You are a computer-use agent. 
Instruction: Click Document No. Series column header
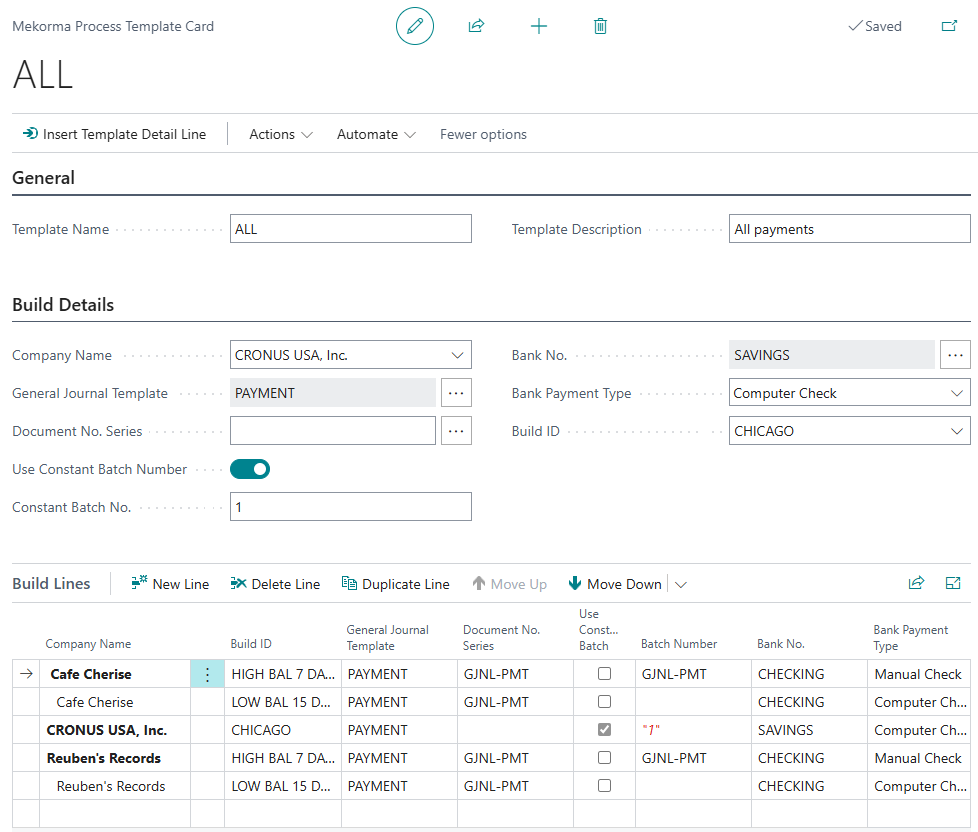pos(501,637)
